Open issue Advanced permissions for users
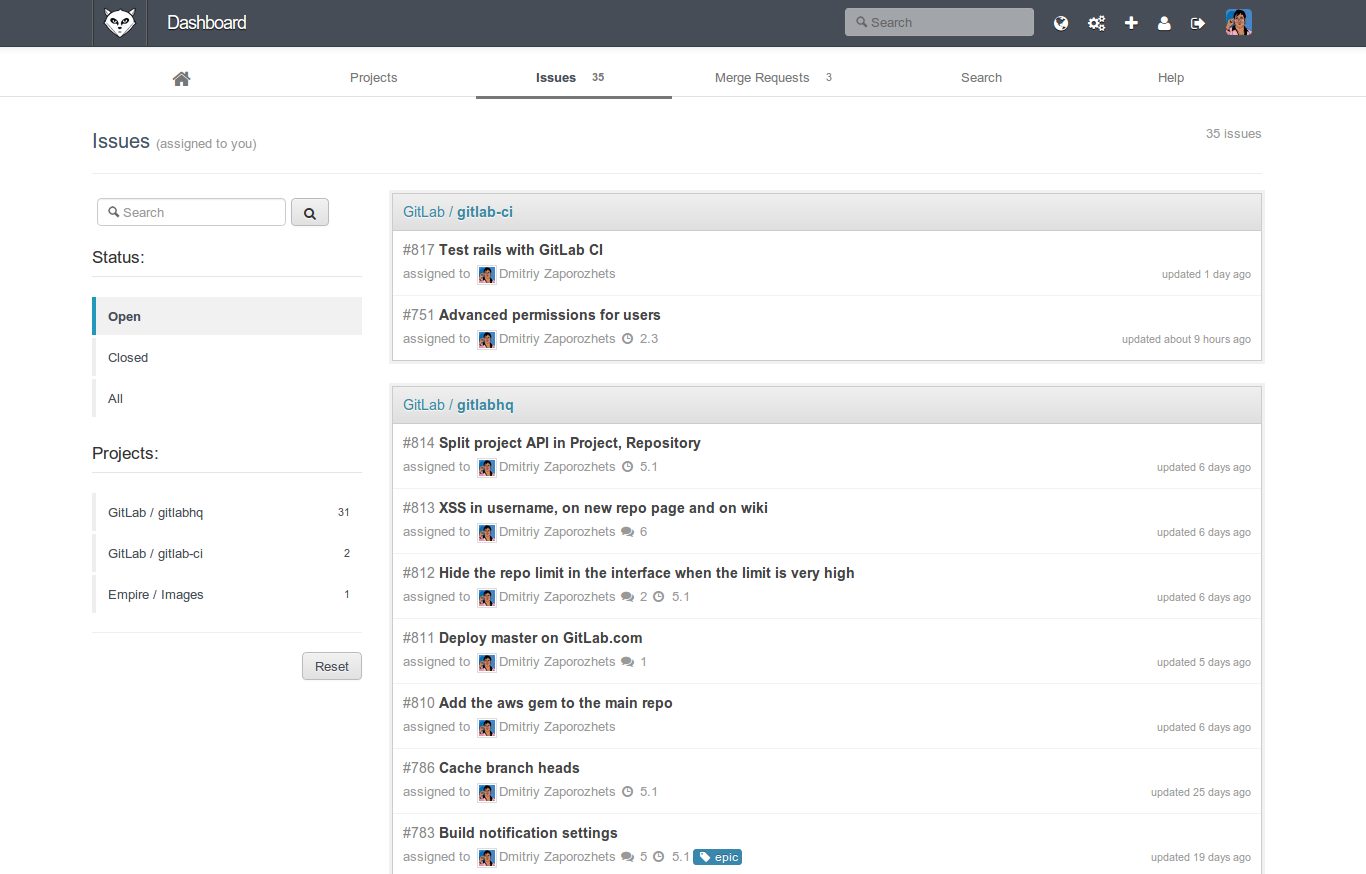This screenshot has height=874, width=1366. coord(550,315)
